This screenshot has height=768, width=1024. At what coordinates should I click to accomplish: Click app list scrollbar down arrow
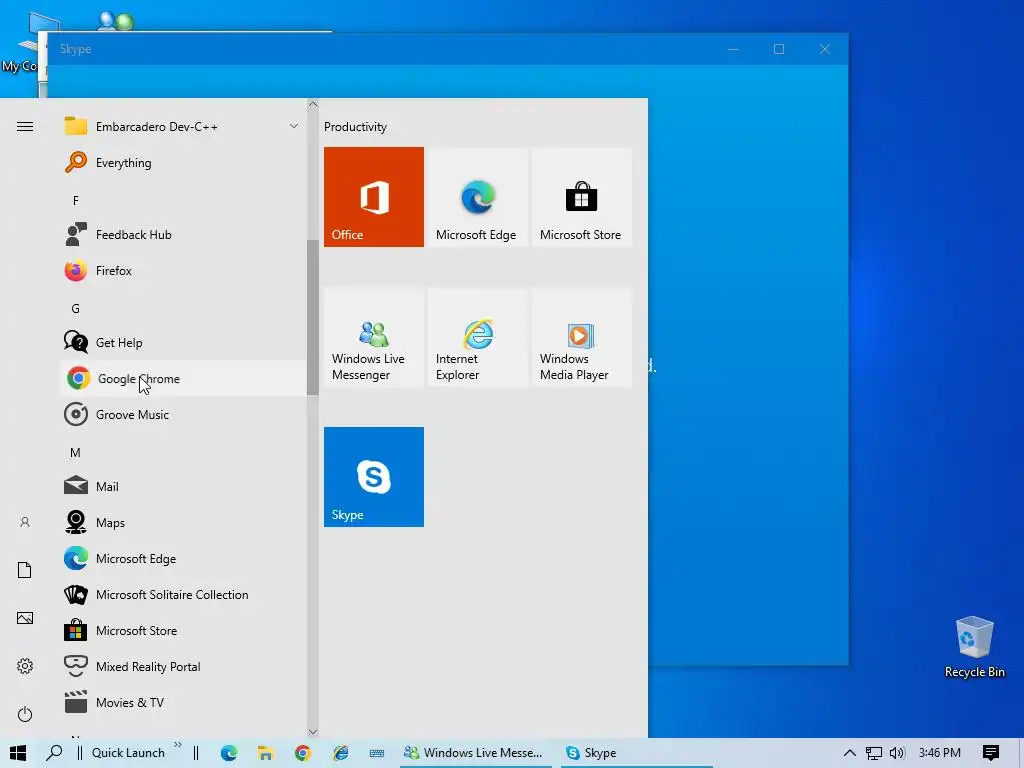313,732
